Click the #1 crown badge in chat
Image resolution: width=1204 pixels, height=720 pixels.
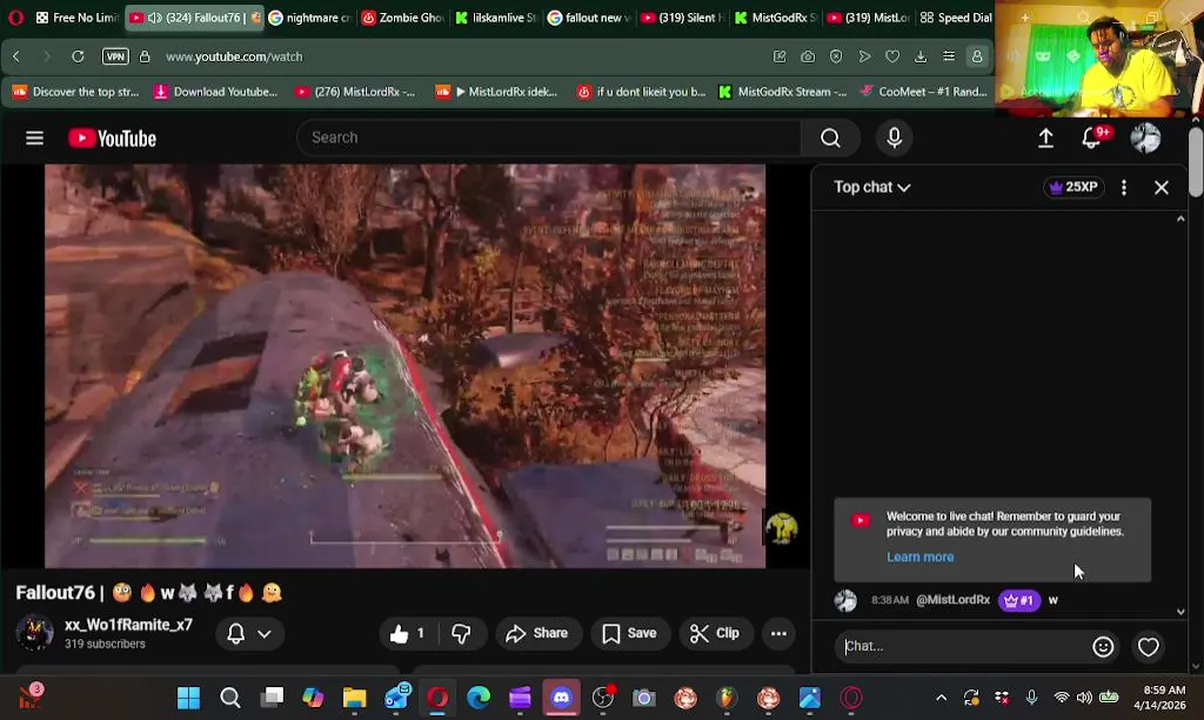1019,600
